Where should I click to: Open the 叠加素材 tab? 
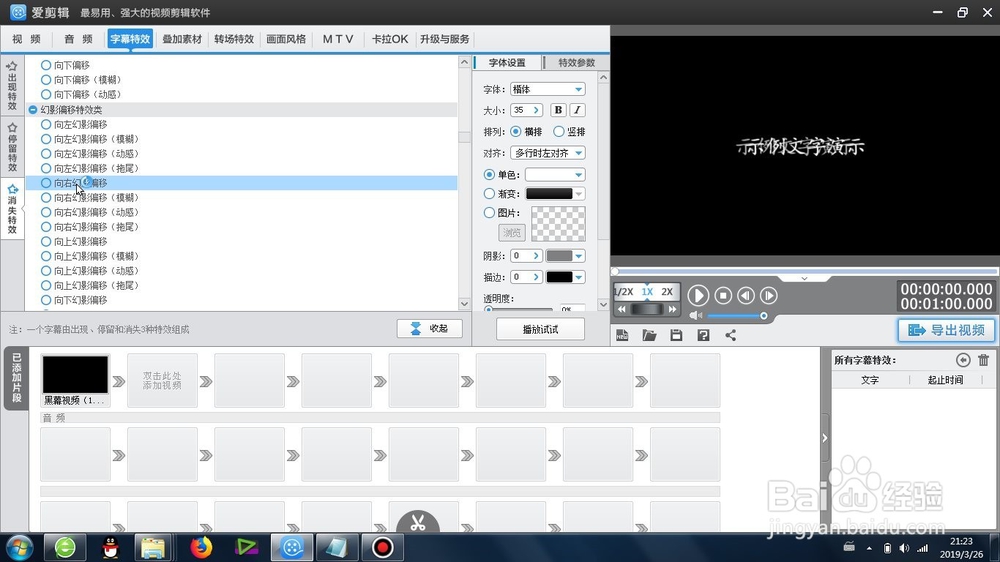point(182,39)
